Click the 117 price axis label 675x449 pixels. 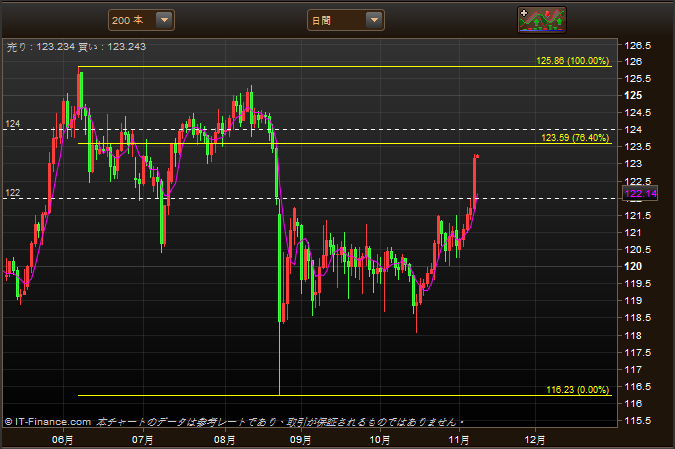click(633, 369)
